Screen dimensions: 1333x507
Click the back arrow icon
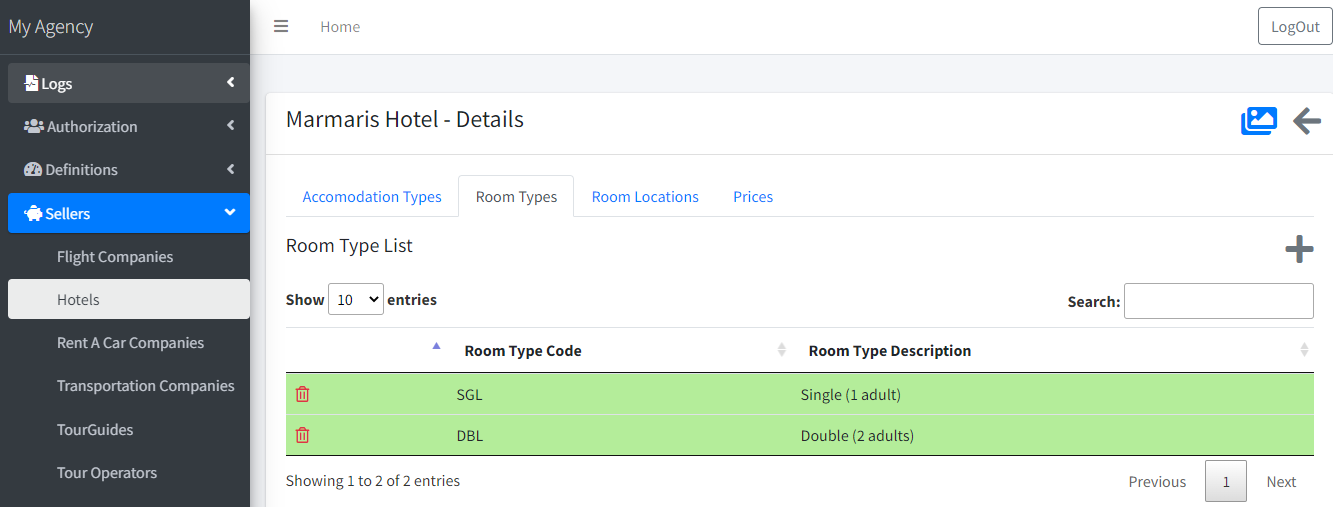point(1306,121)
